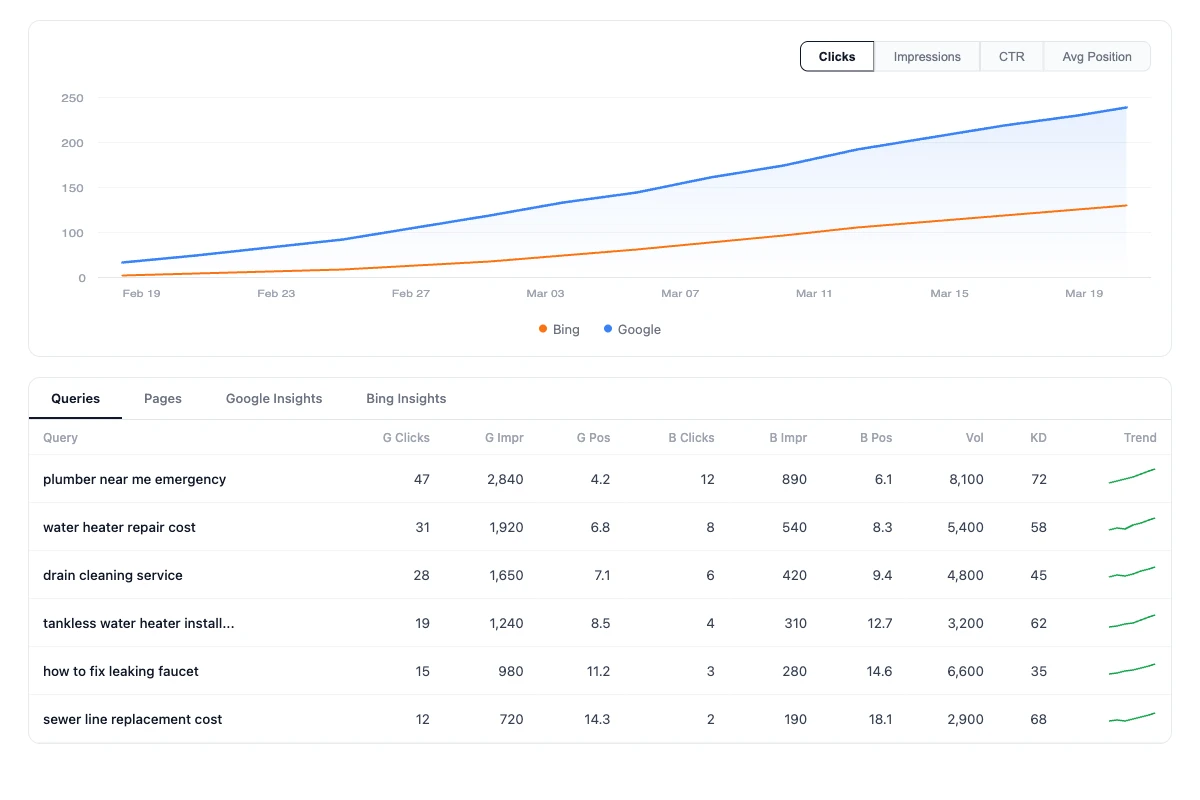Image resolution: width=1200 pixels, height=800 pixels.
Task: Click trend sparkline for sewer line replacement cost
Action: coord(1132,717)
